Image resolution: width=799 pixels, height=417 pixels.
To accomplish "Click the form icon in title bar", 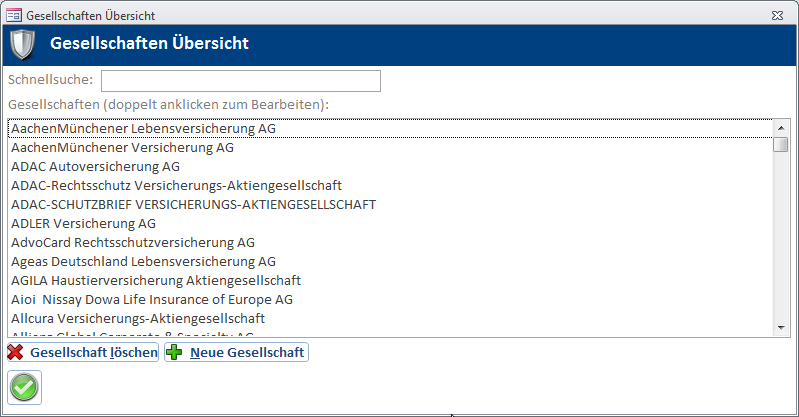I will click(x=14, y=15).
